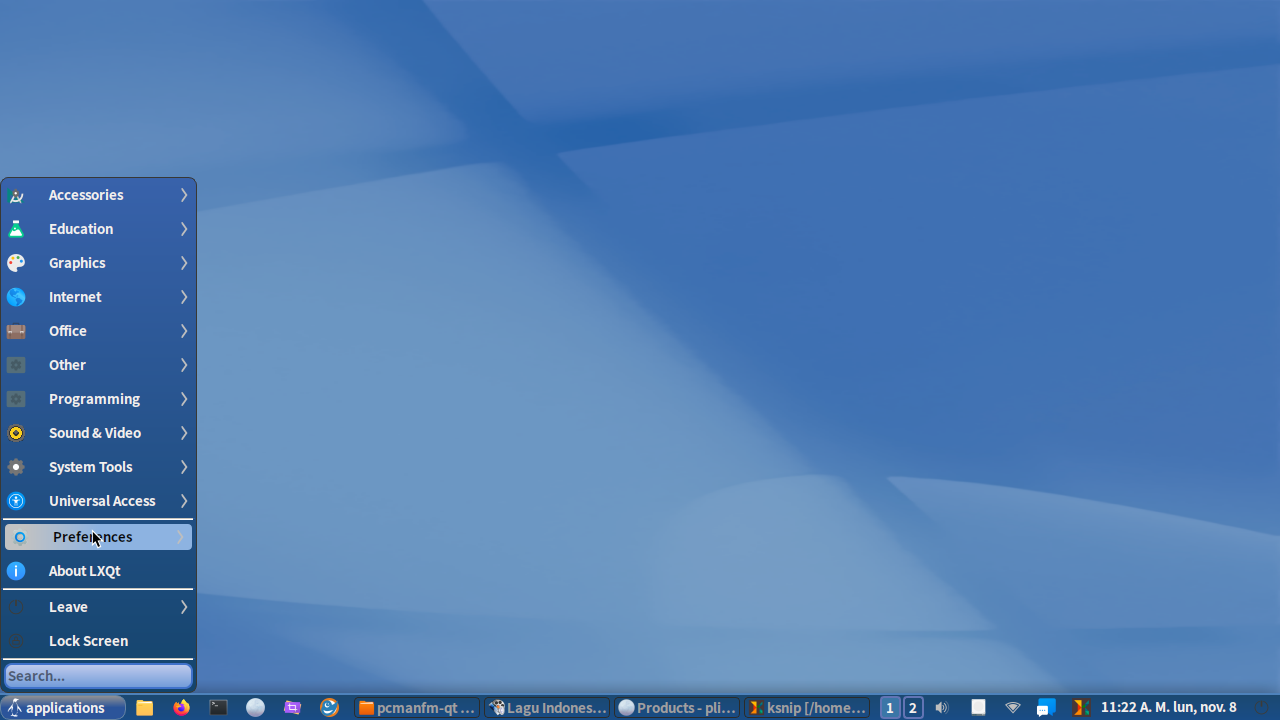The image size is (1280, 720).
Task: Launch the orange-blue swirl quick-launch app
Action: [330, 708]
